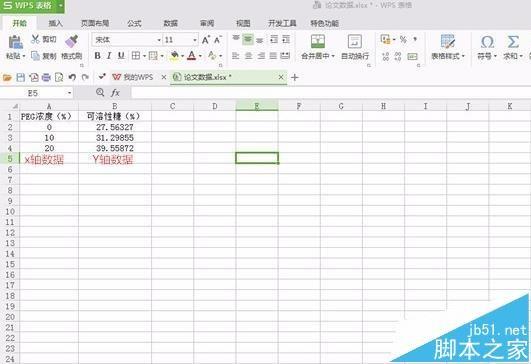The image size is (531, 364).
Task: Click the redo arrow icon
Action: tap(85, 78)
